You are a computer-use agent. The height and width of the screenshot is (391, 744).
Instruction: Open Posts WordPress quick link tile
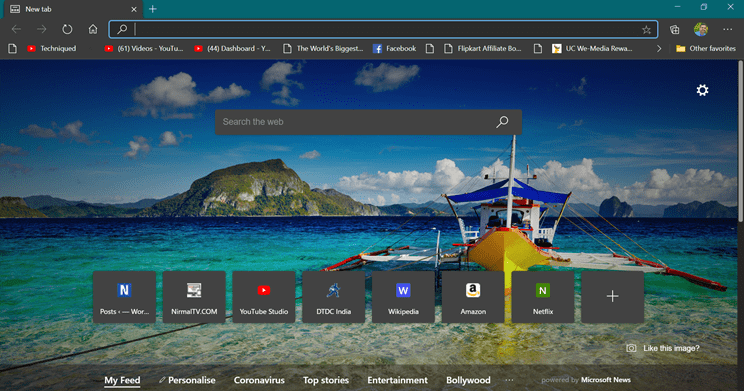pyautogui.click(x=124, y=297)
